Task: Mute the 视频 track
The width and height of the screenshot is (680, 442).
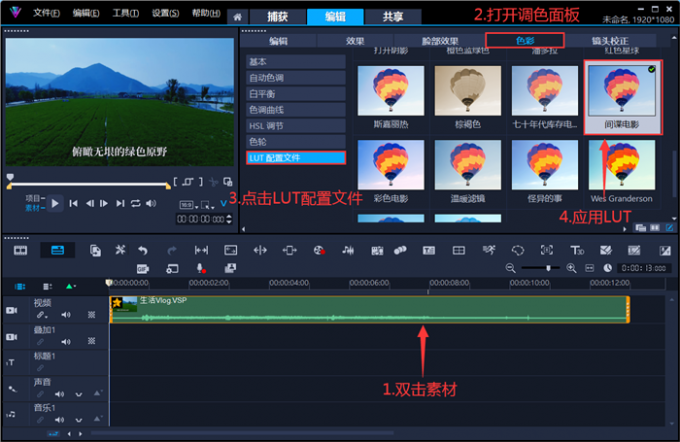Action: (x=66, y=315)
